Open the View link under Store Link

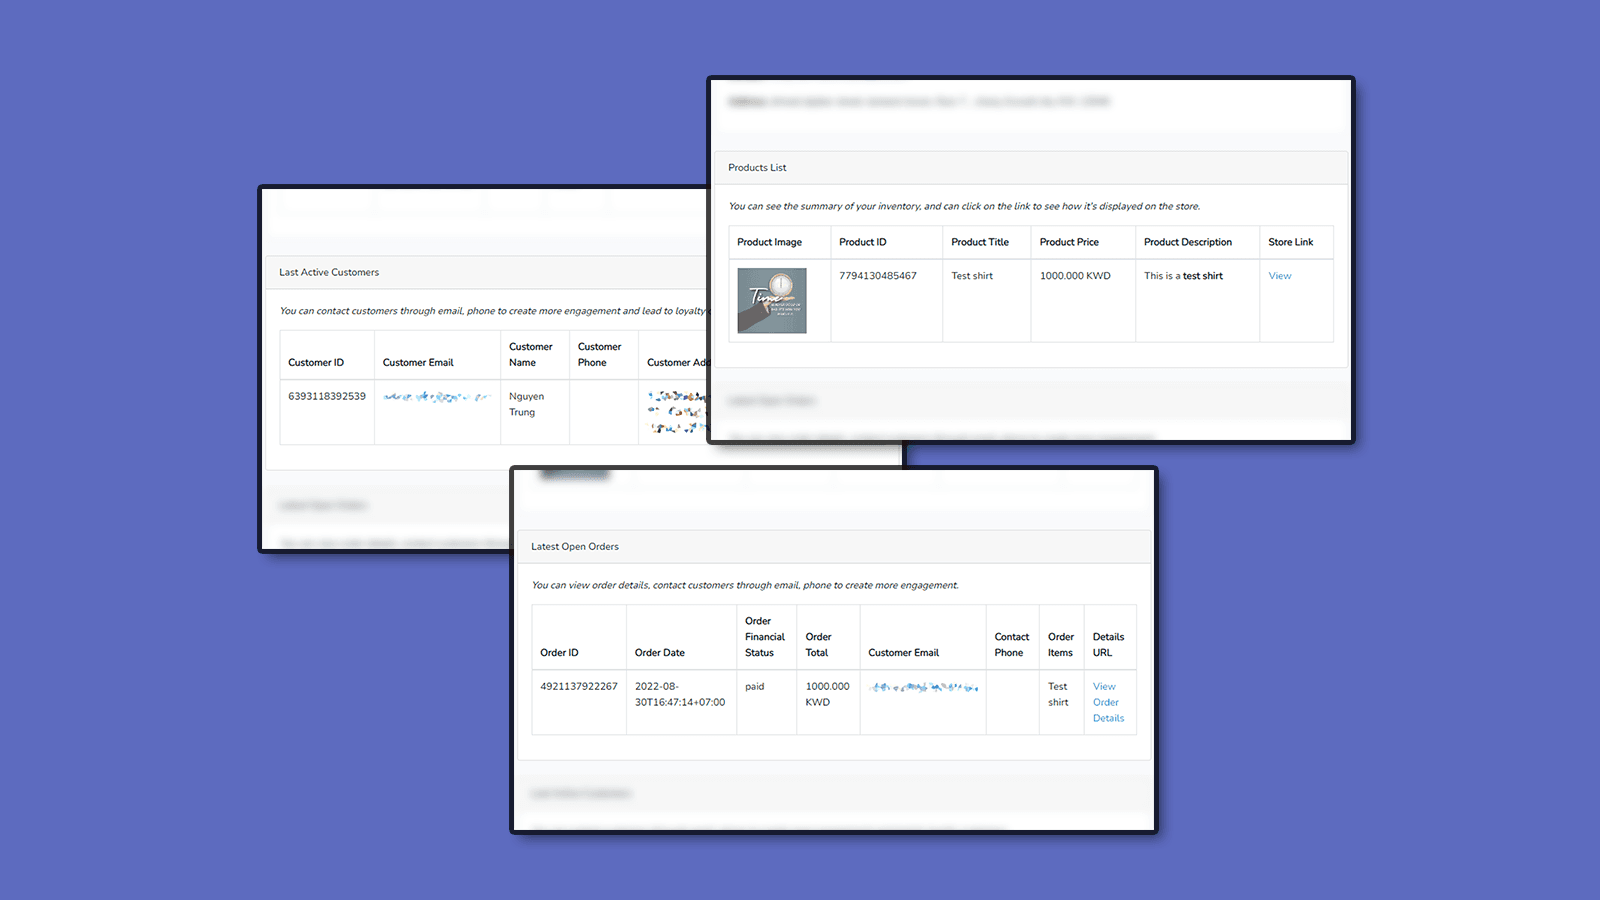click(1279, 275)
